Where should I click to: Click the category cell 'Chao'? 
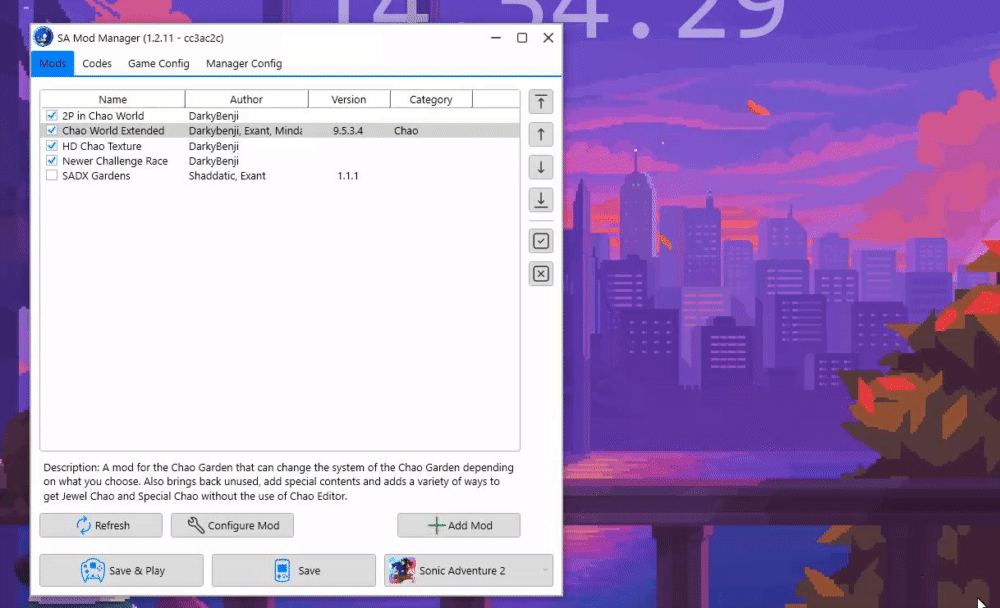[406, 130]
